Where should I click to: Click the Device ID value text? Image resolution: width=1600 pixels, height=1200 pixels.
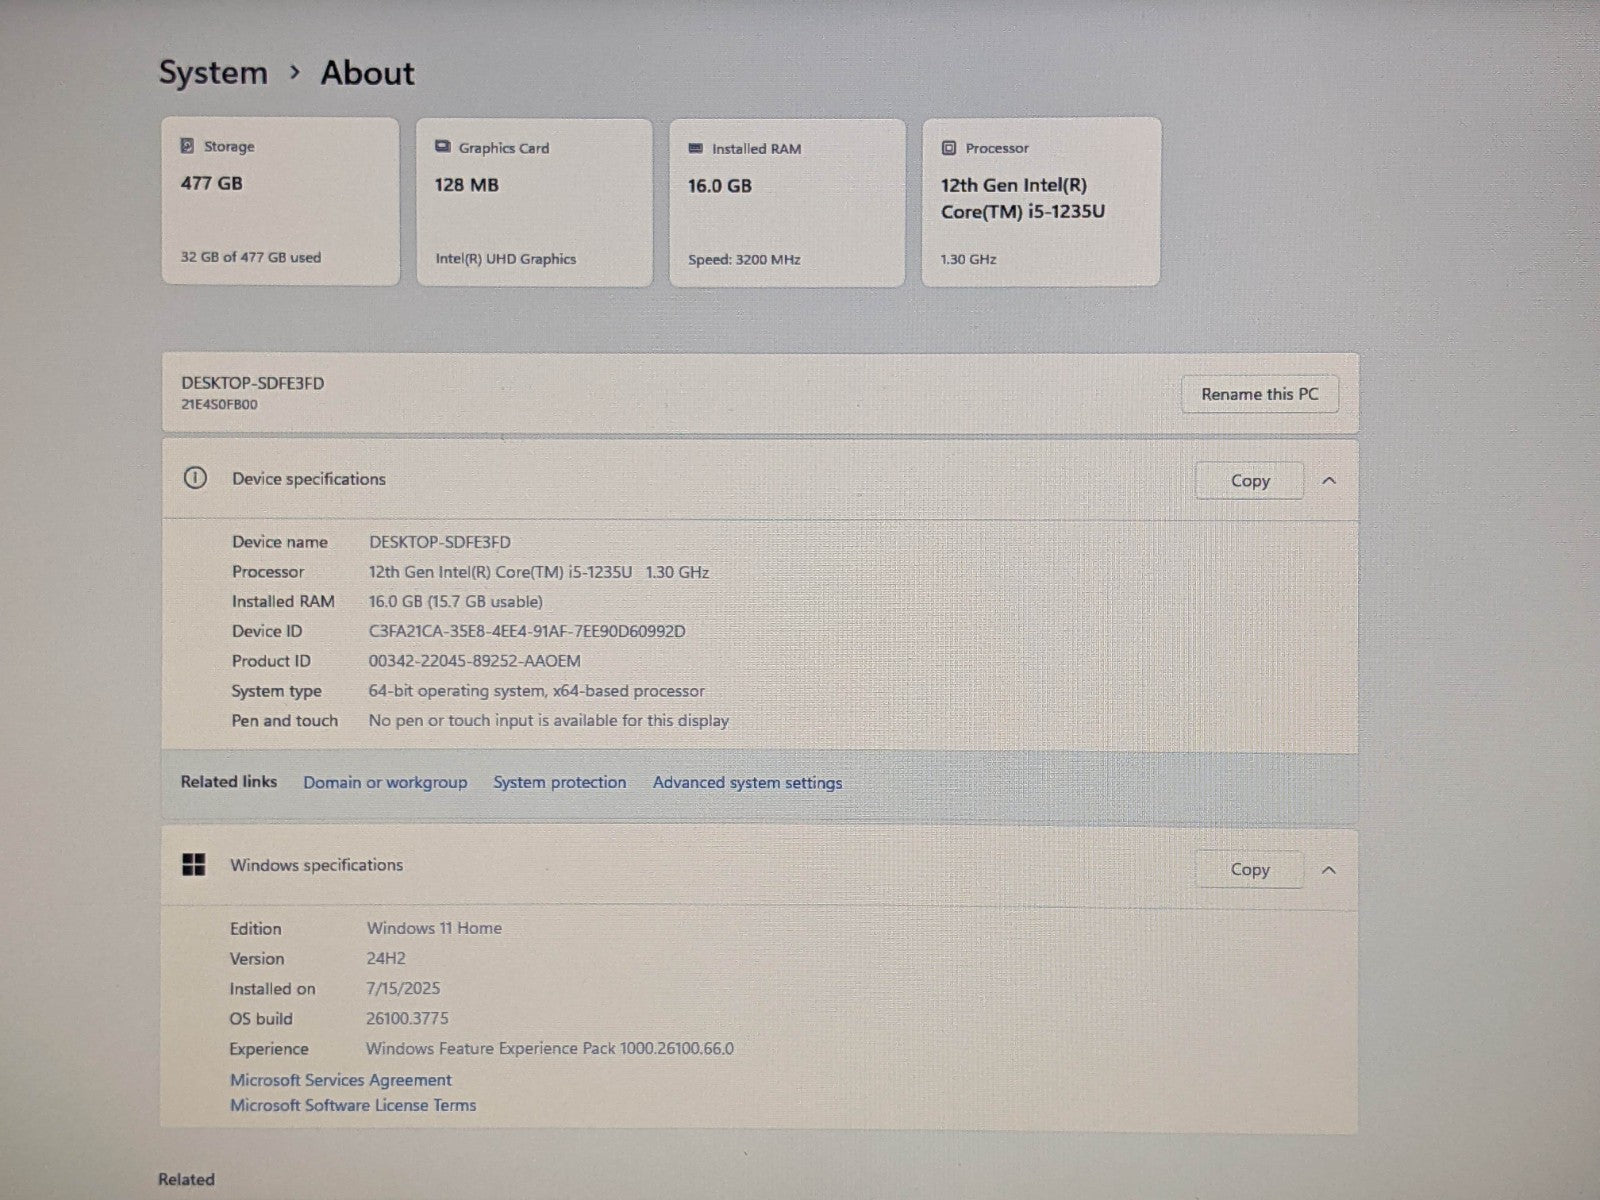coord(527,631)
